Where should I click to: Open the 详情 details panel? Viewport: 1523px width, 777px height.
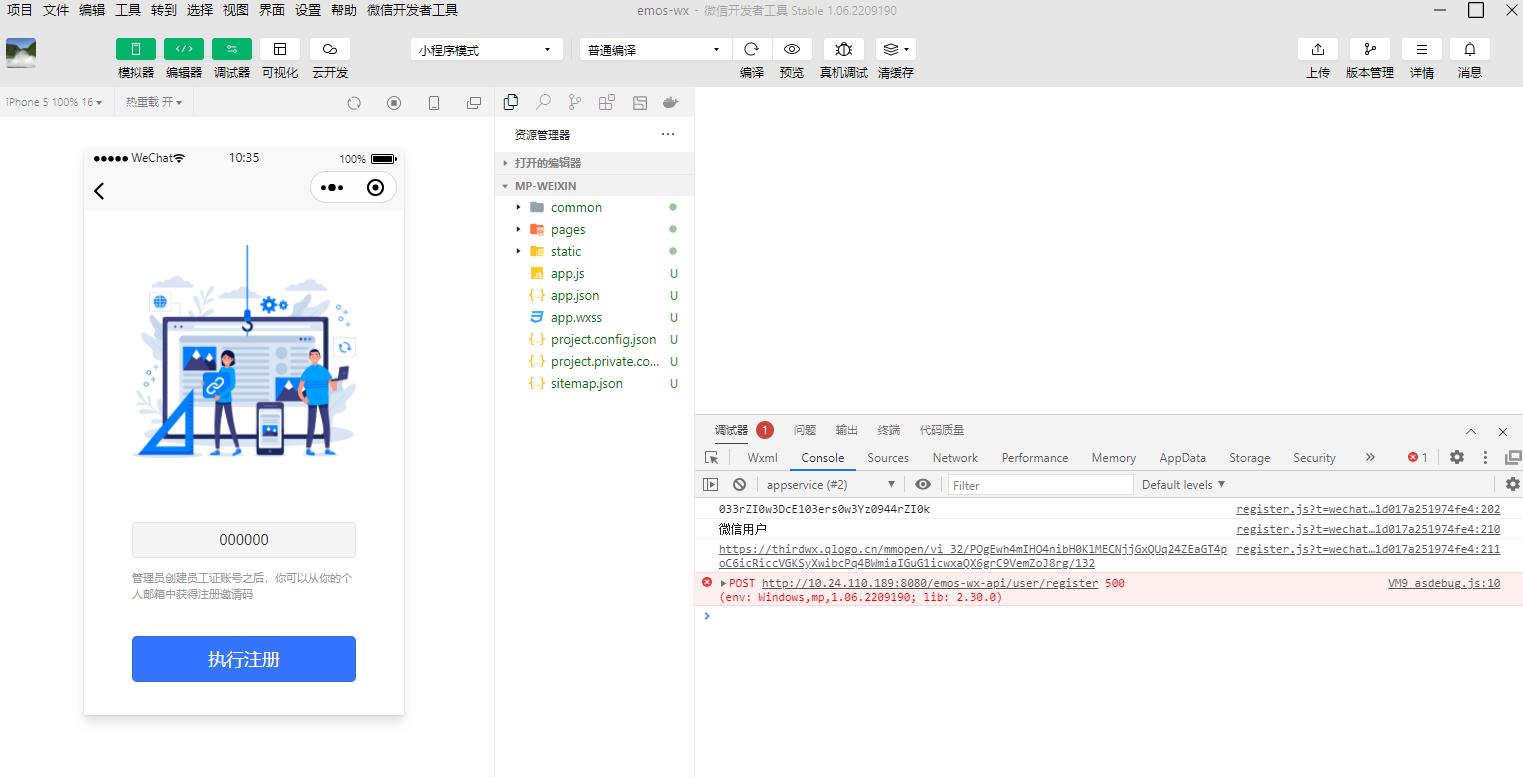(1422, 49)
